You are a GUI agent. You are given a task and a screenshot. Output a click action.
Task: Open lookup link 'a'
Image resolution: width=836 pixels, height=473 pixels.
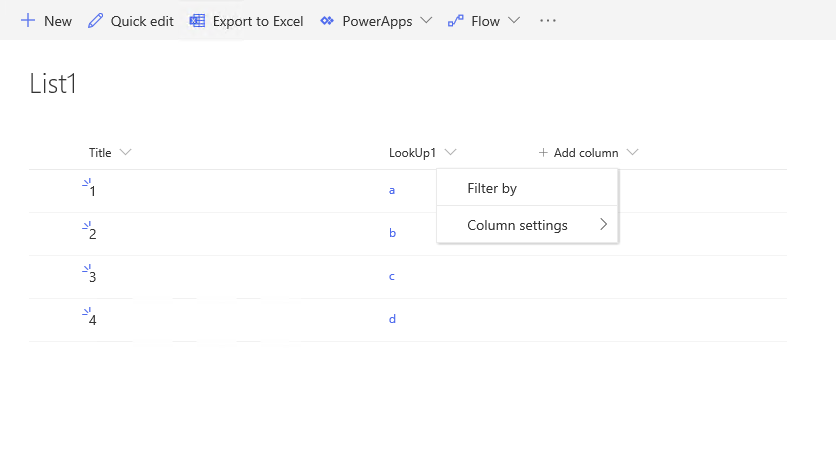[392, 190]
